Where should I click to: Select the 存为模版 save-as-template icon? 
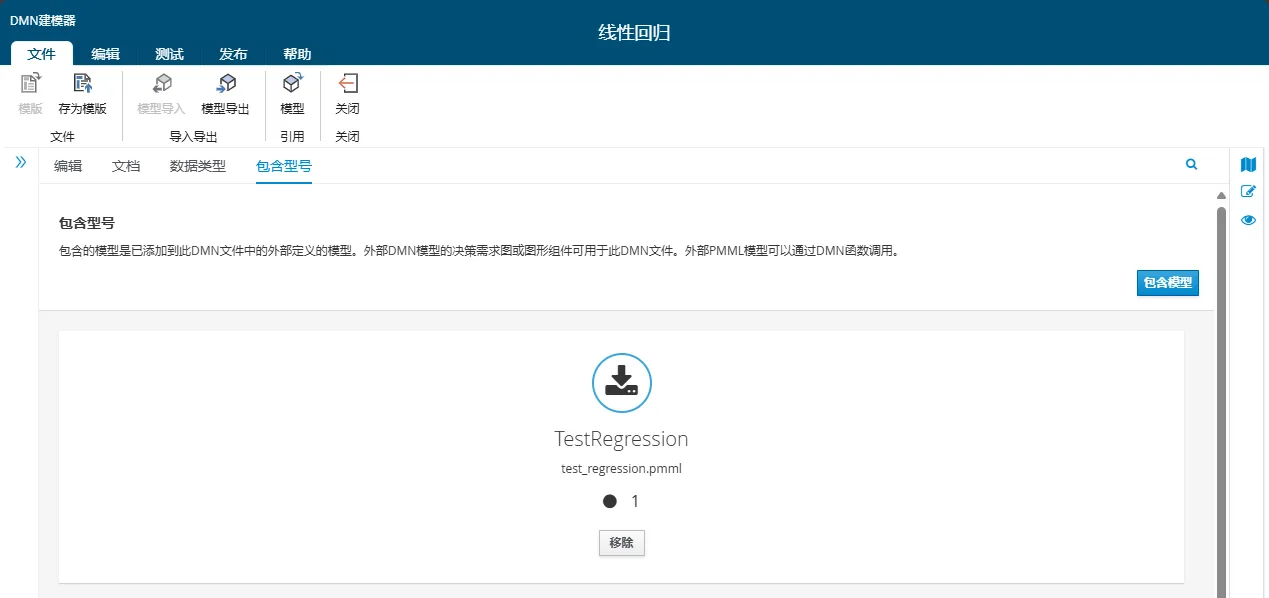(81, 88)
